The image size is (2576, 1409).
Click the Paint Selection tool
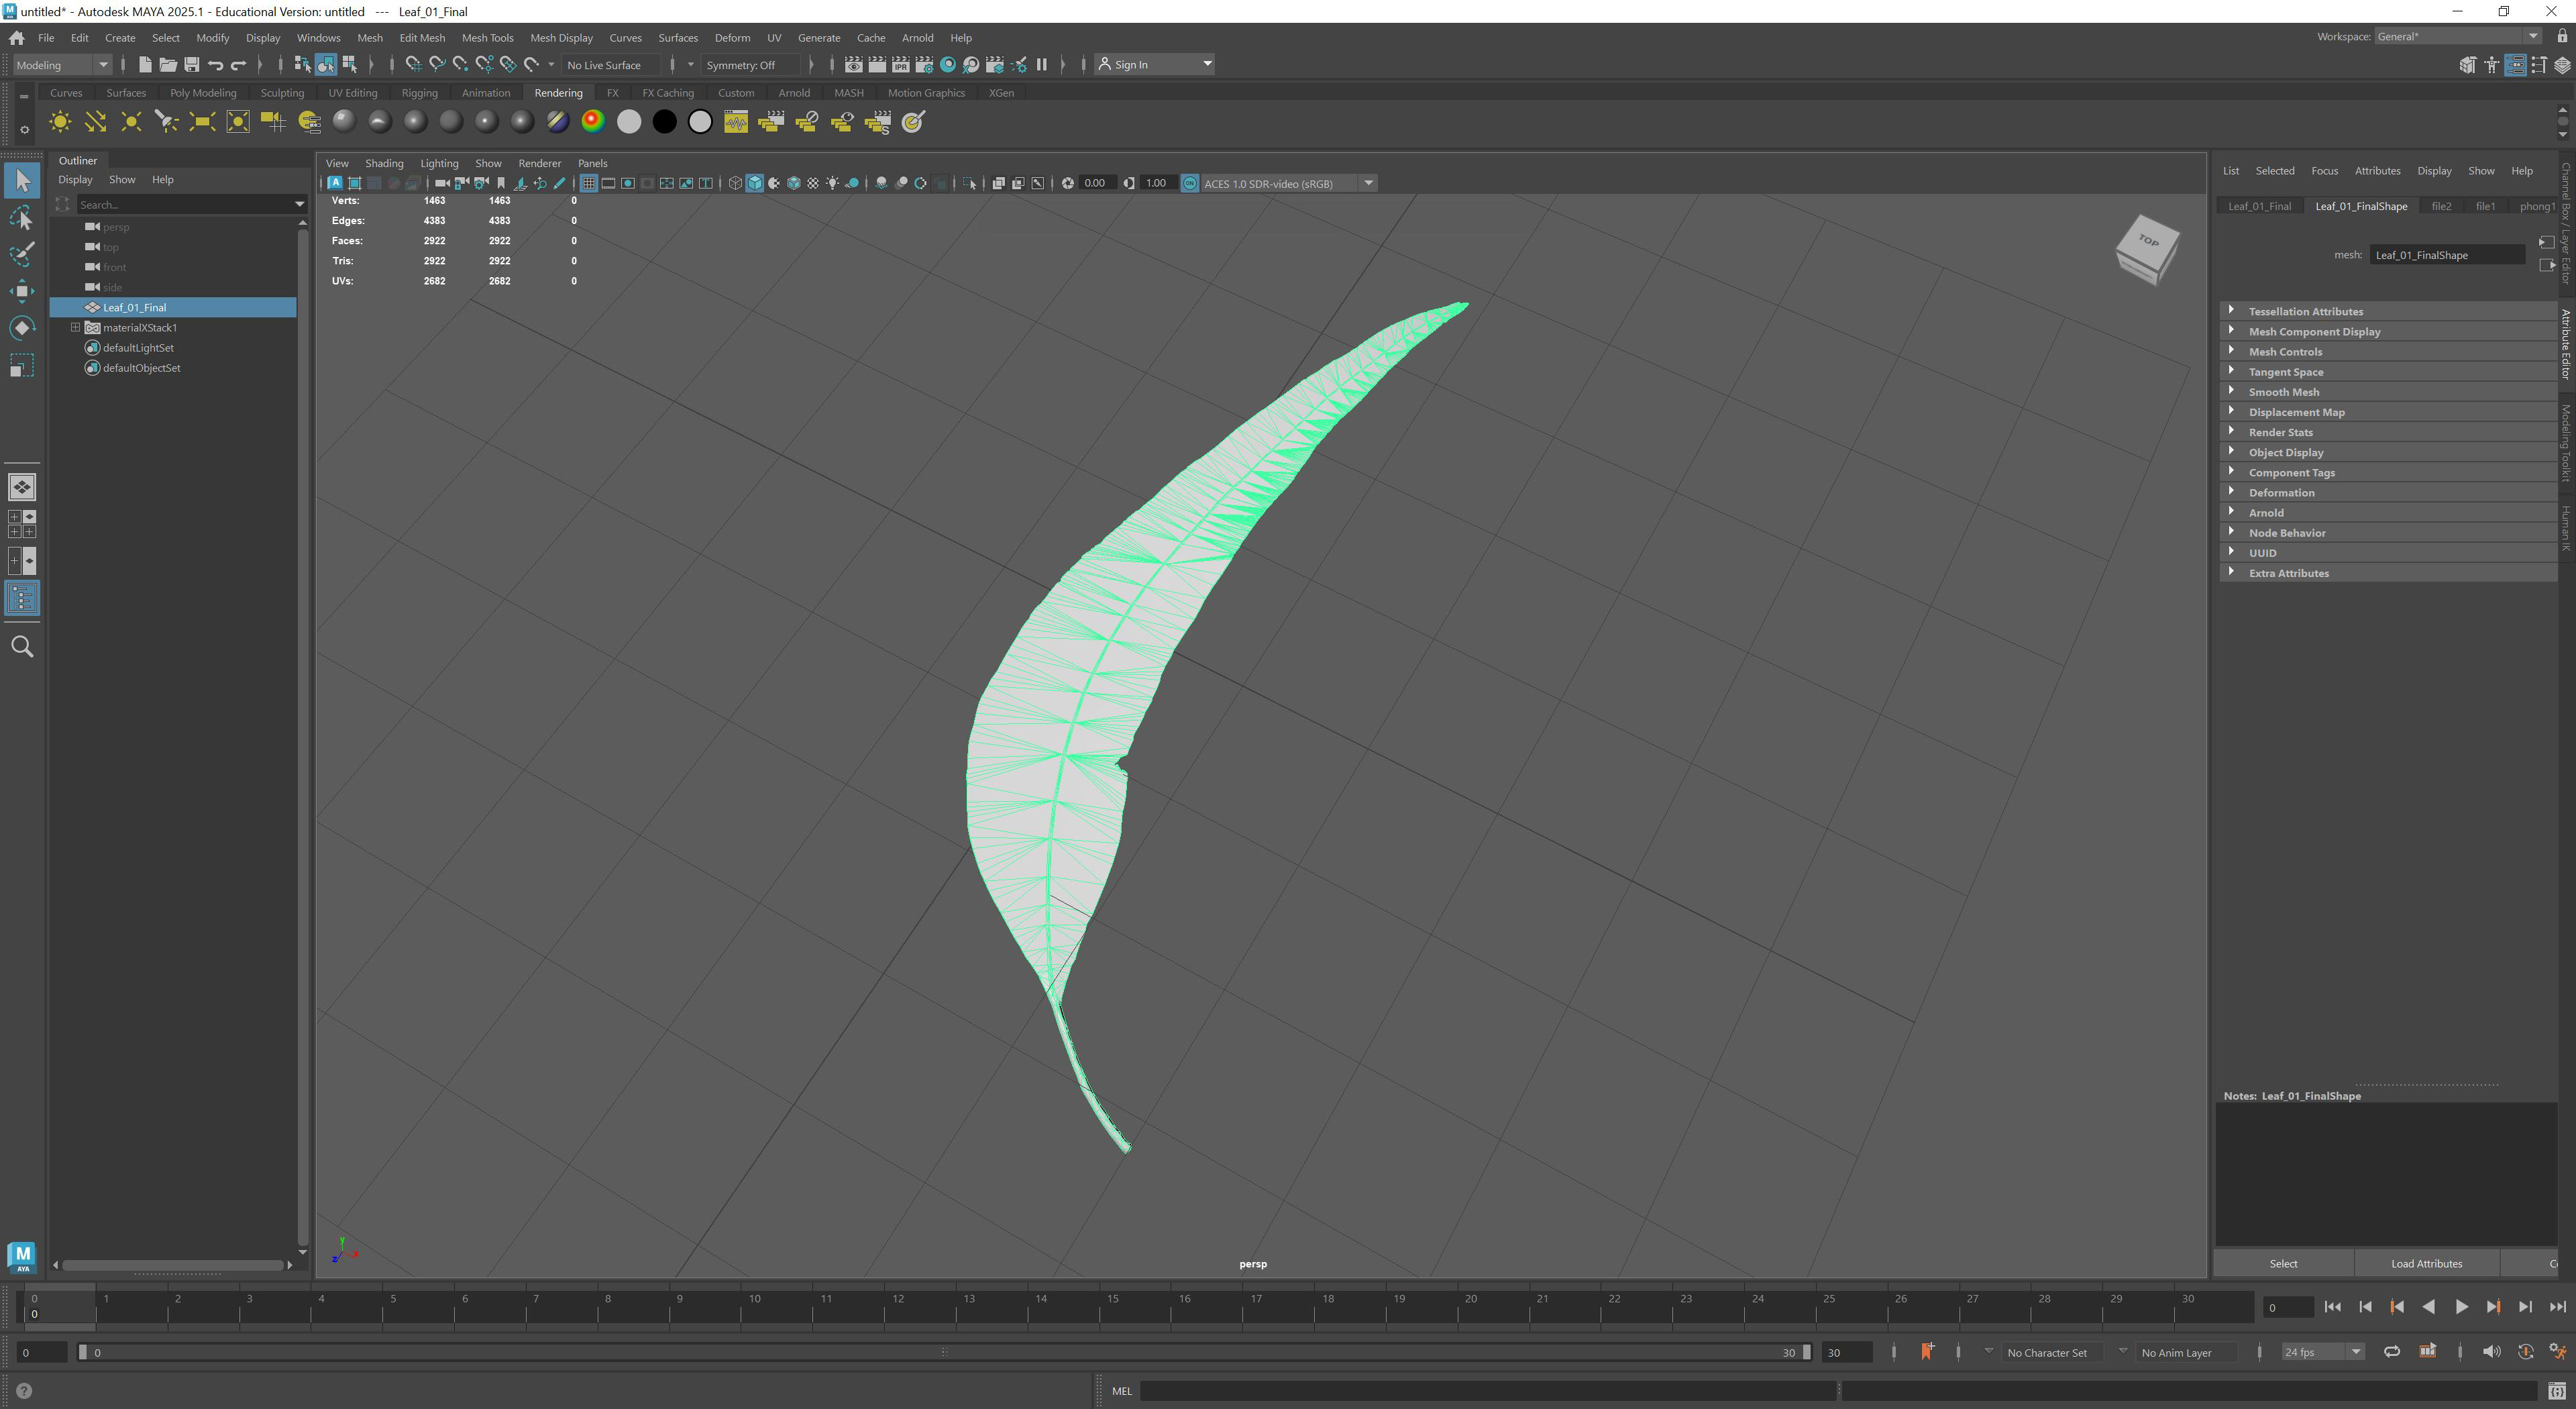[22, 254]
